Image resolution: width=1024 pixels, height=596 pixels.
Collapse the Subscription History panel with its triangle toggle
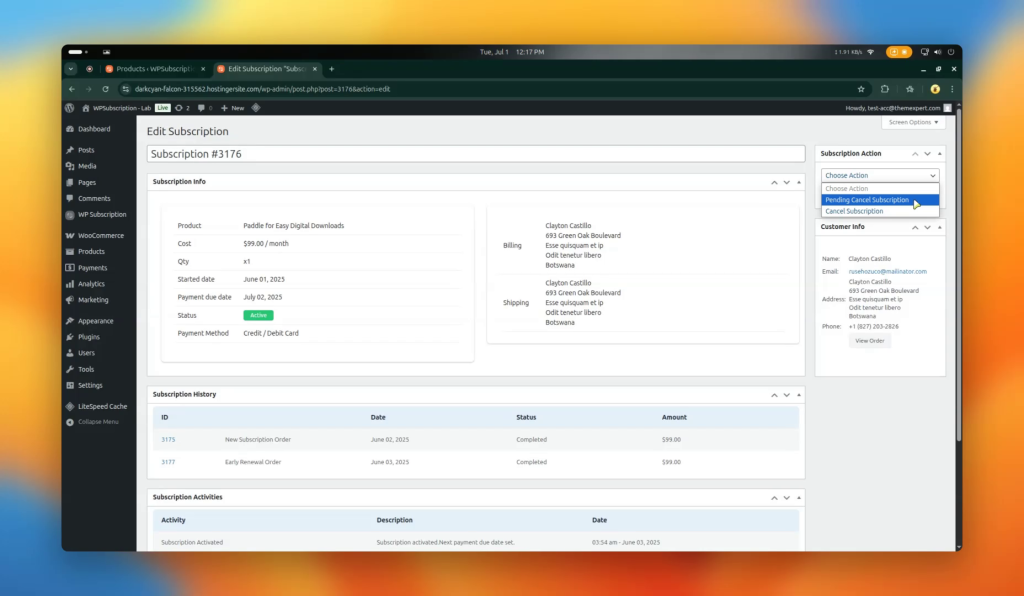799,395
